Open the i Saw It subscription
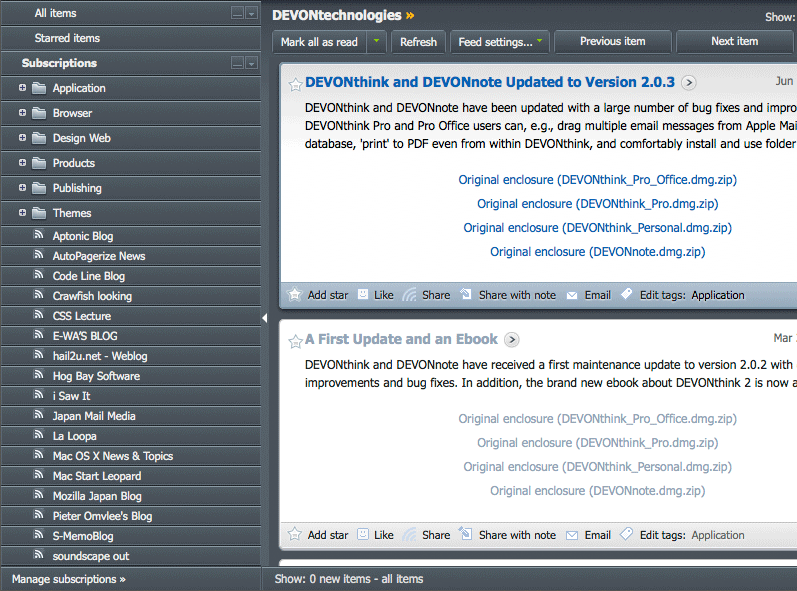The width and height of the screenshot is (797, 591). coord(131,396)
